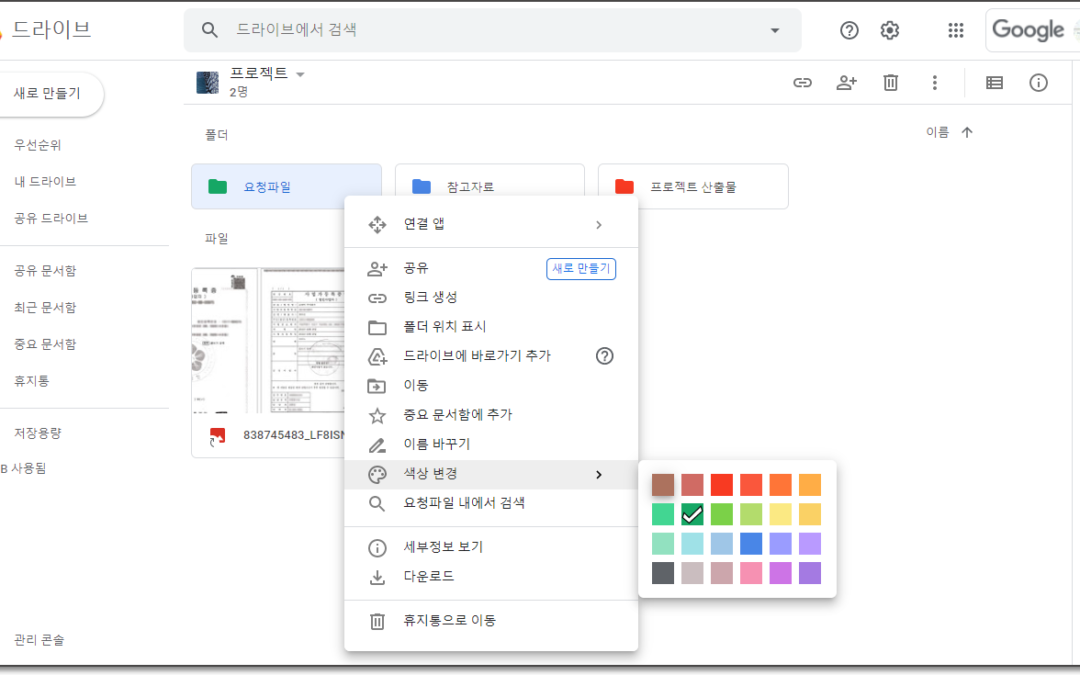The image size is (1080, 675).
Task: Open the settings gear icon
Action: point(890,30)
